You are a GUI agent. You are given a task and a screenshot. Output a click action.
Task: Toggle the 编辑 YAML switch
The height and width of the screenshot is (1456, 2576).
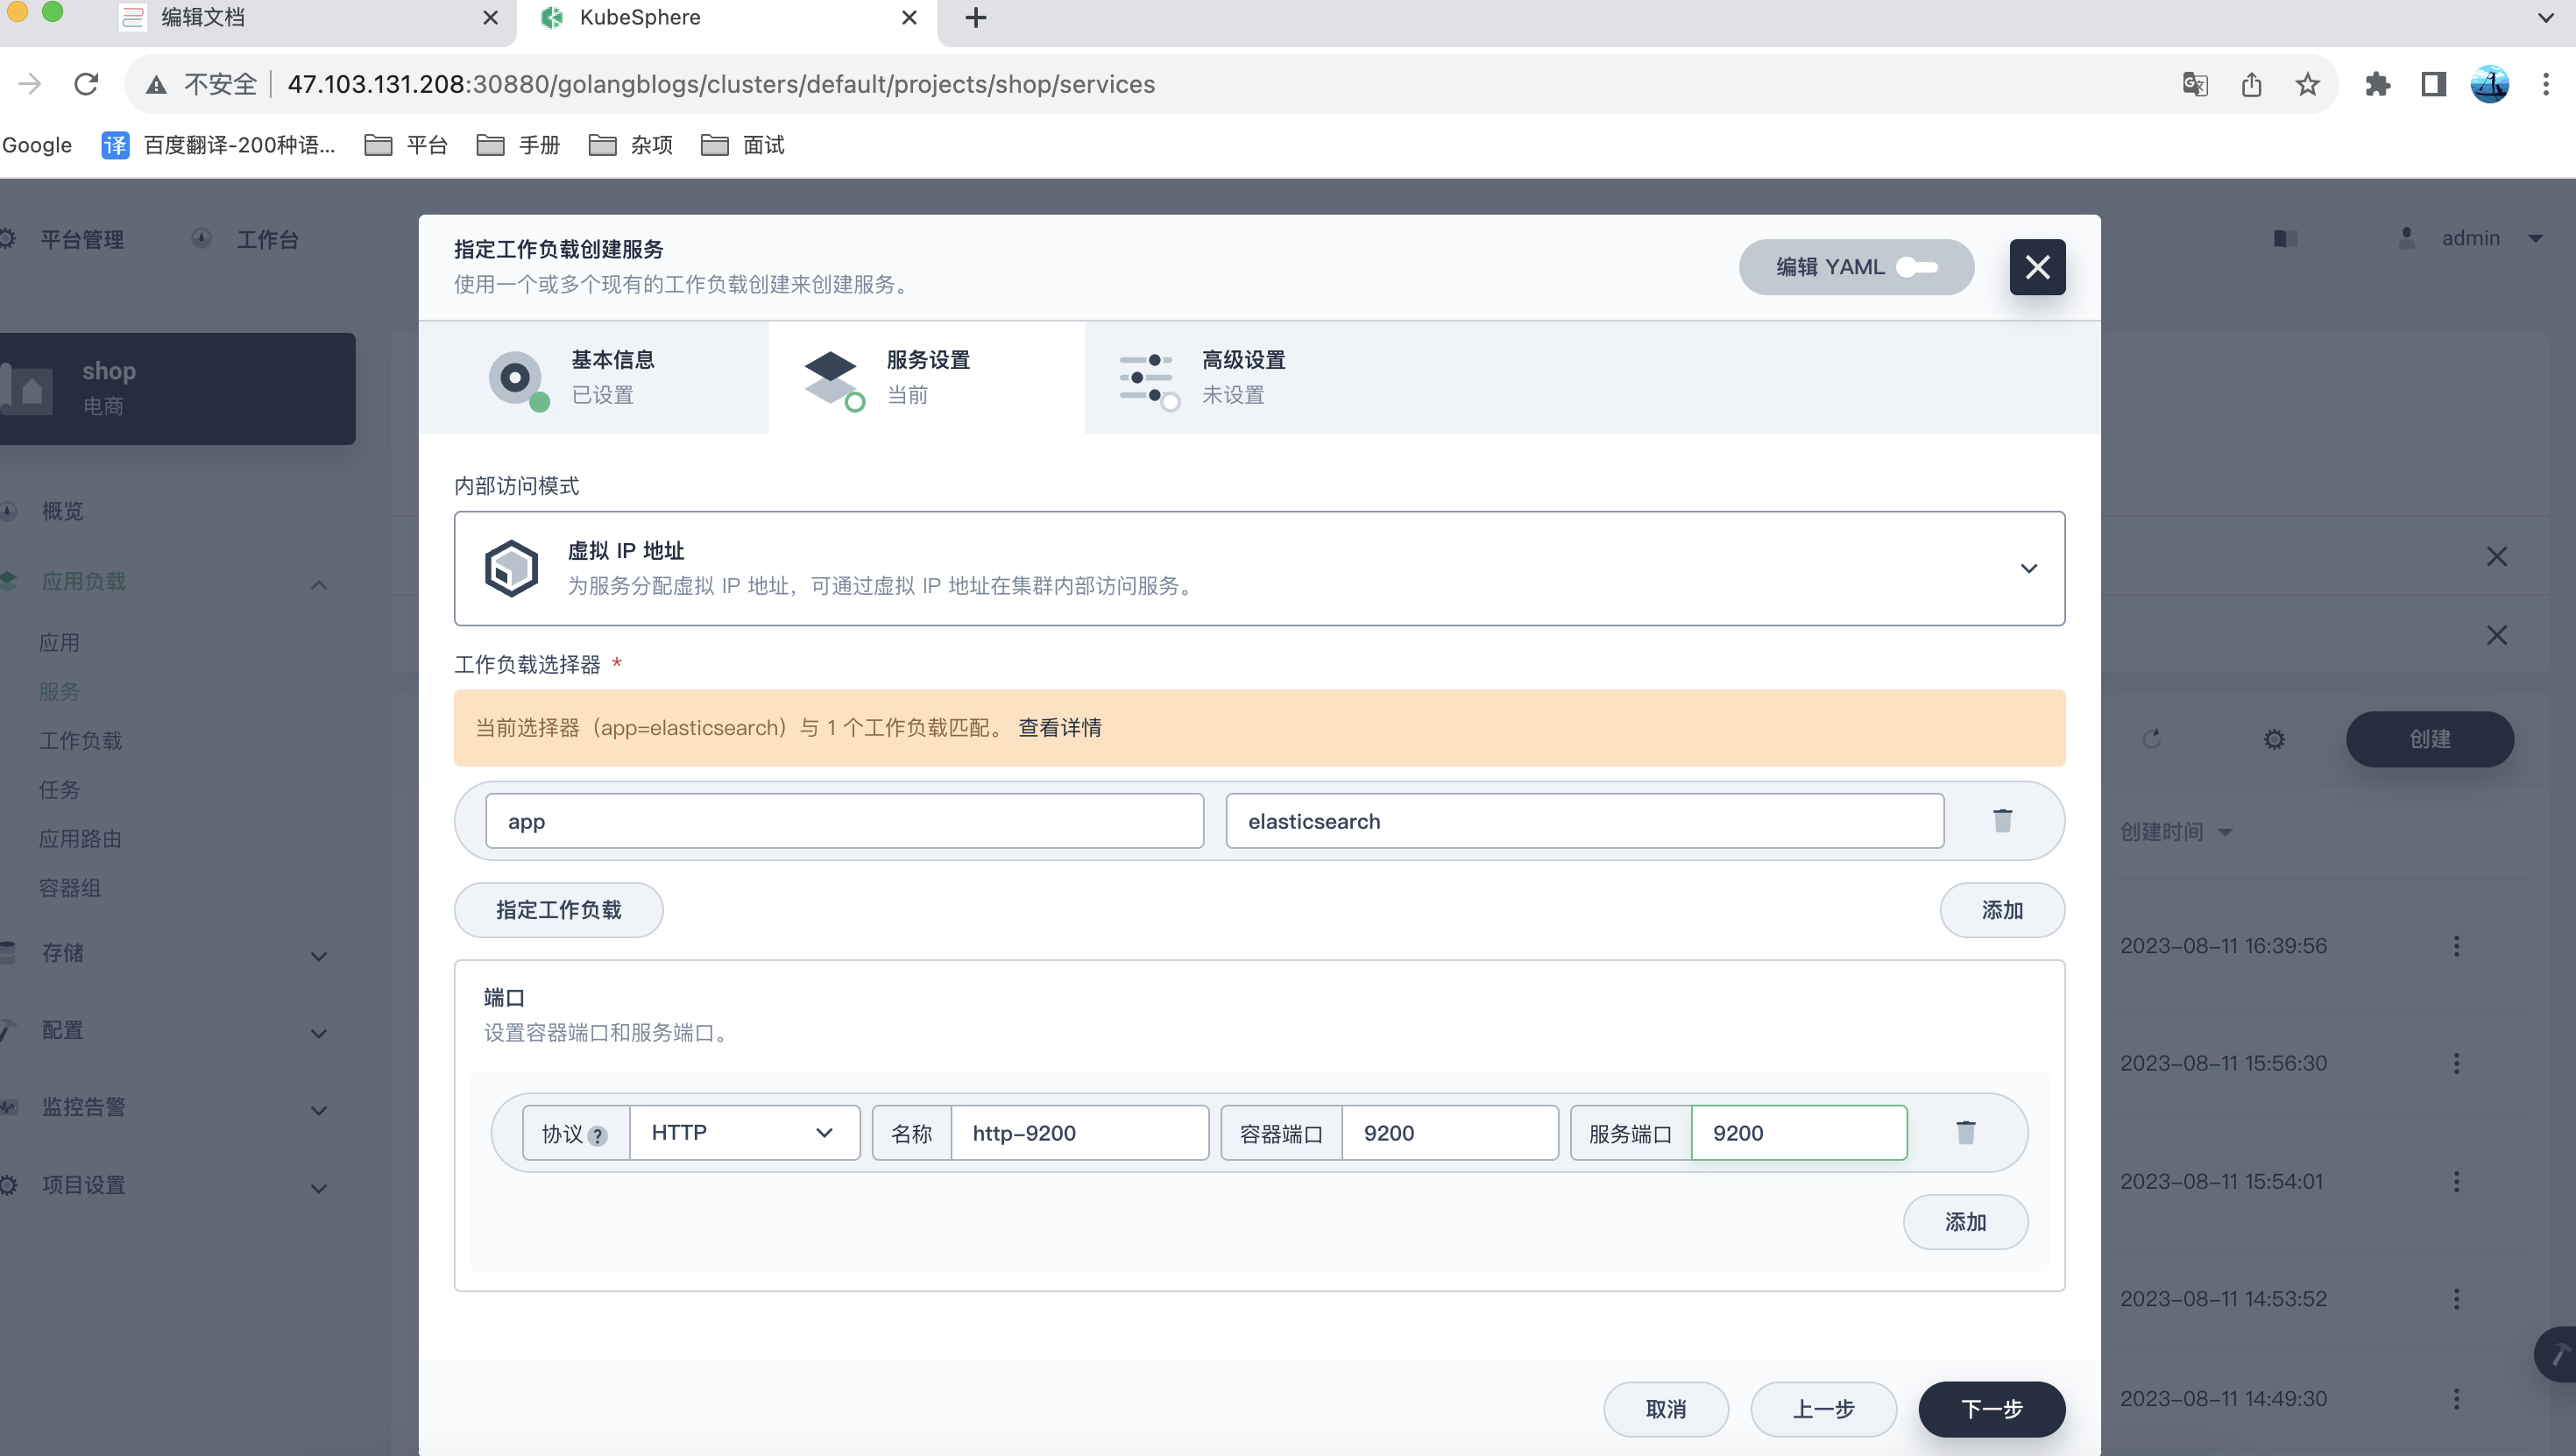(x=1917, y=267)
